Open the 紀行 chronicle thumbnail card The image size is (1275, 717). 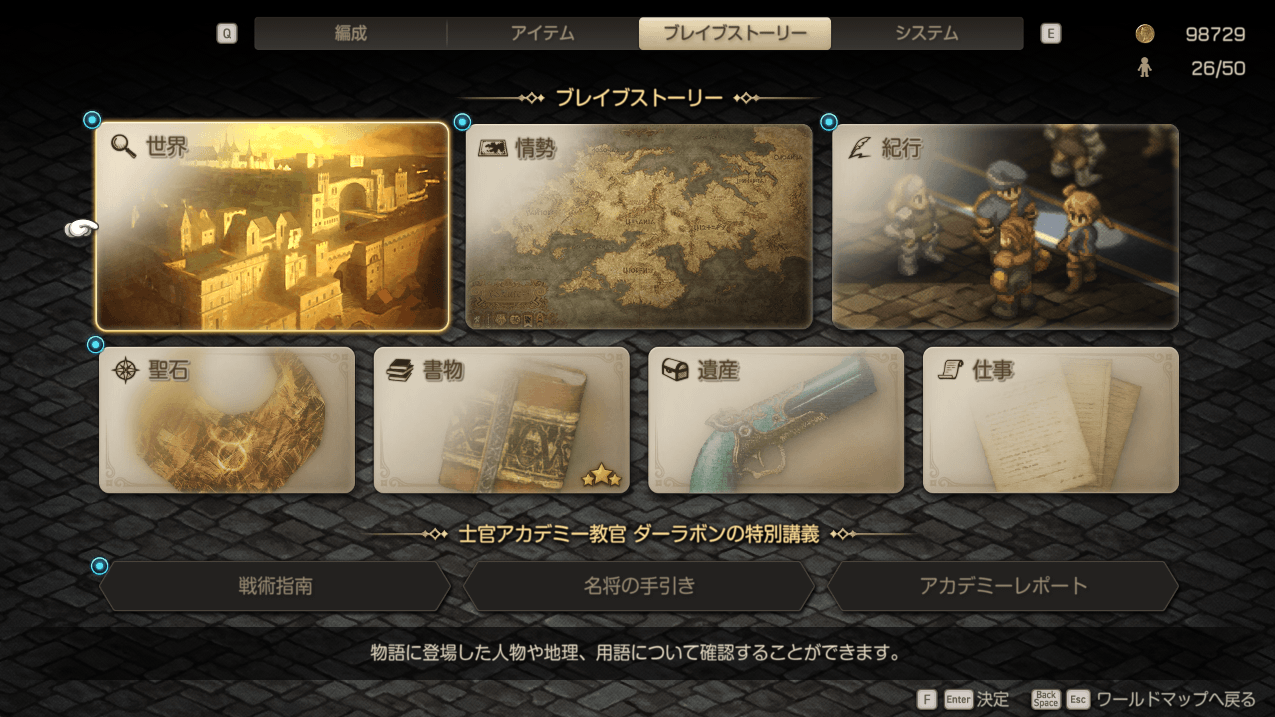click(1005, 227)
